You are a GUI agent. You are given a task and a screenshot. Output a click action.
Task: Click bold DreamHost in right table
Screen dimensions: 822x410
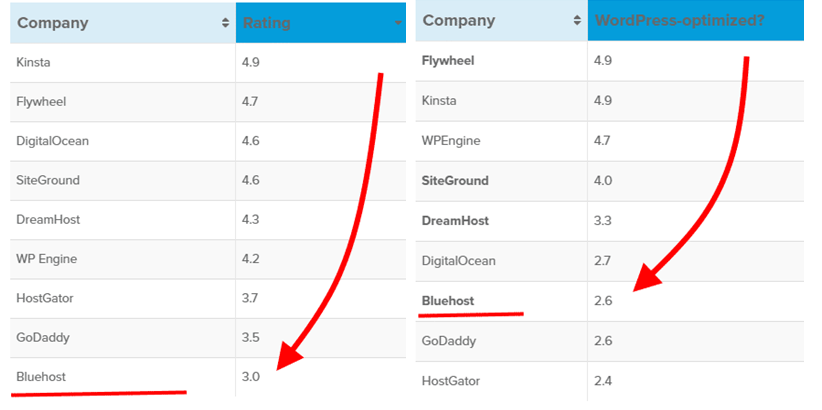coord(456,221)
